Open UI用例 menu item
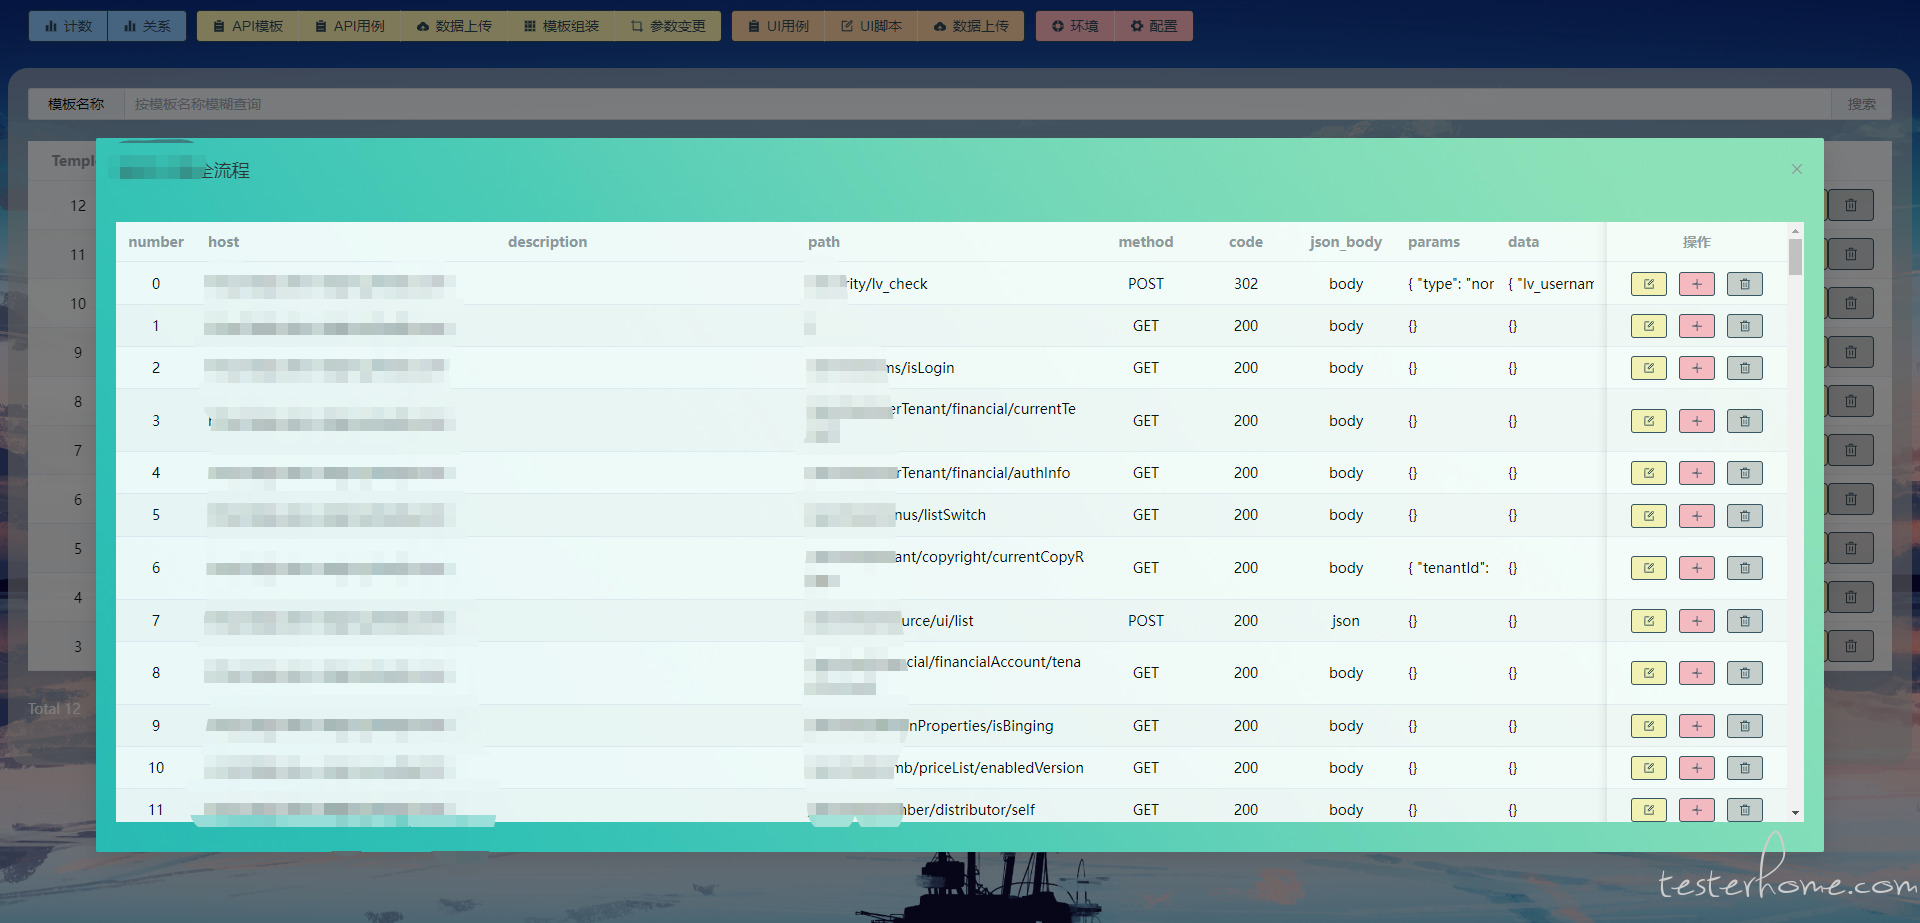The height and width of the screenshot is (923, 1920). 778,26
